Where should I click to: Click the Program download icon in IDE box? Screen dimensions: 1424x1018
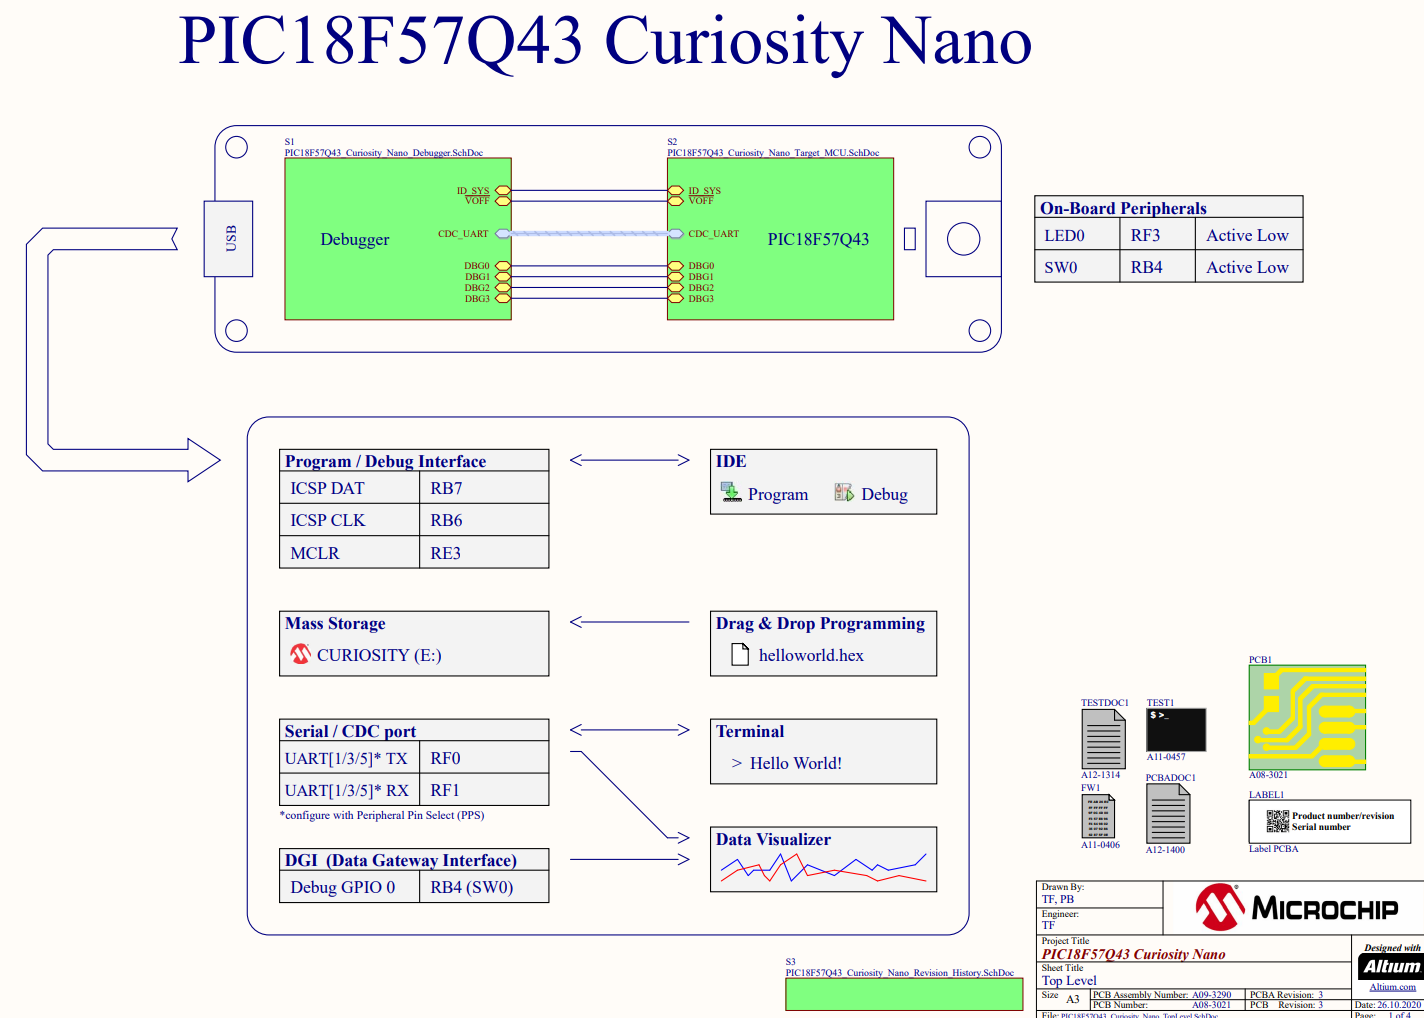pyautogui.click(x=730, y=492)
